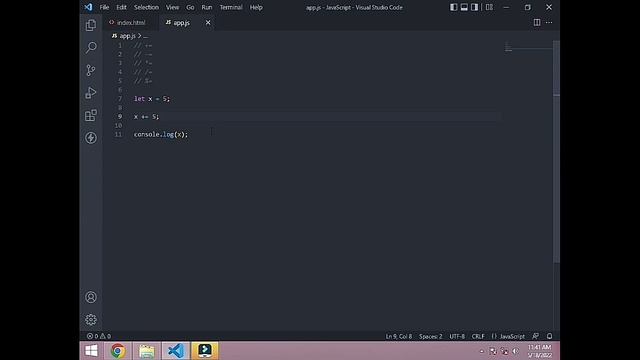Toggle the primary side bar layout icon
This screenshot has width=640, height=360.
coord(453,7)
